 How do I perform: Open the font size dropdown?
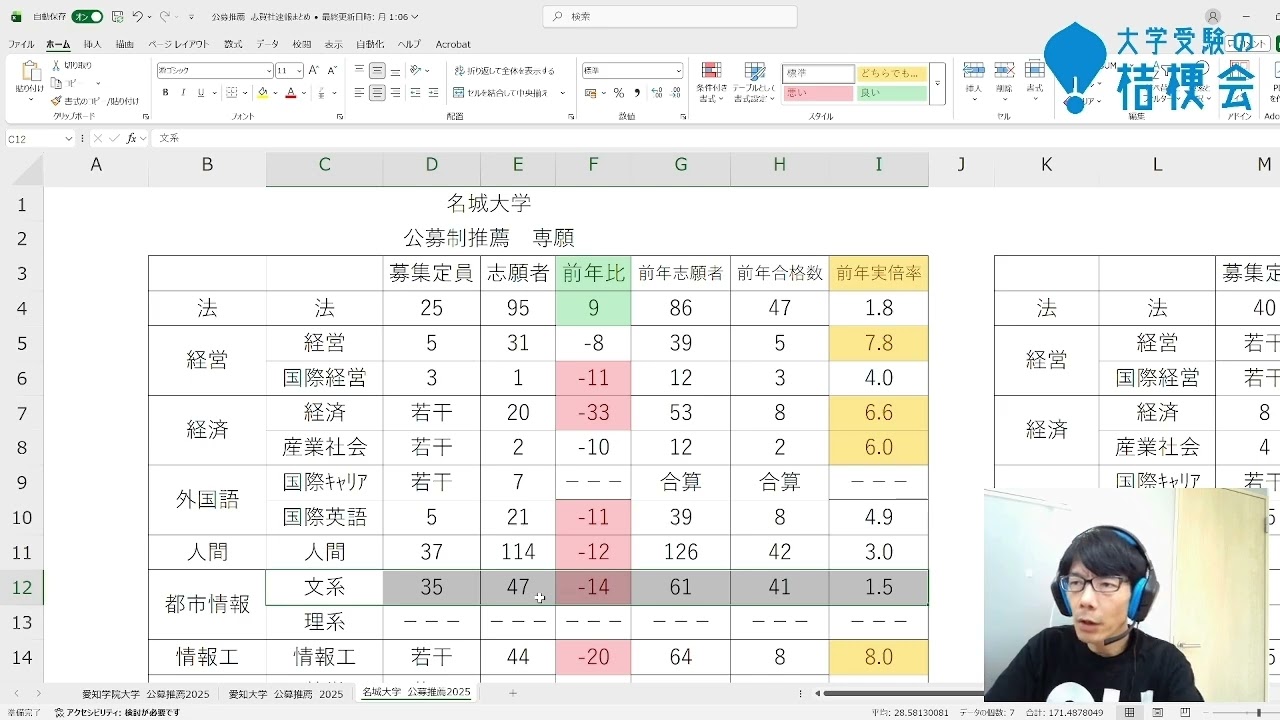pyautogui.click(x=299, y=71)
